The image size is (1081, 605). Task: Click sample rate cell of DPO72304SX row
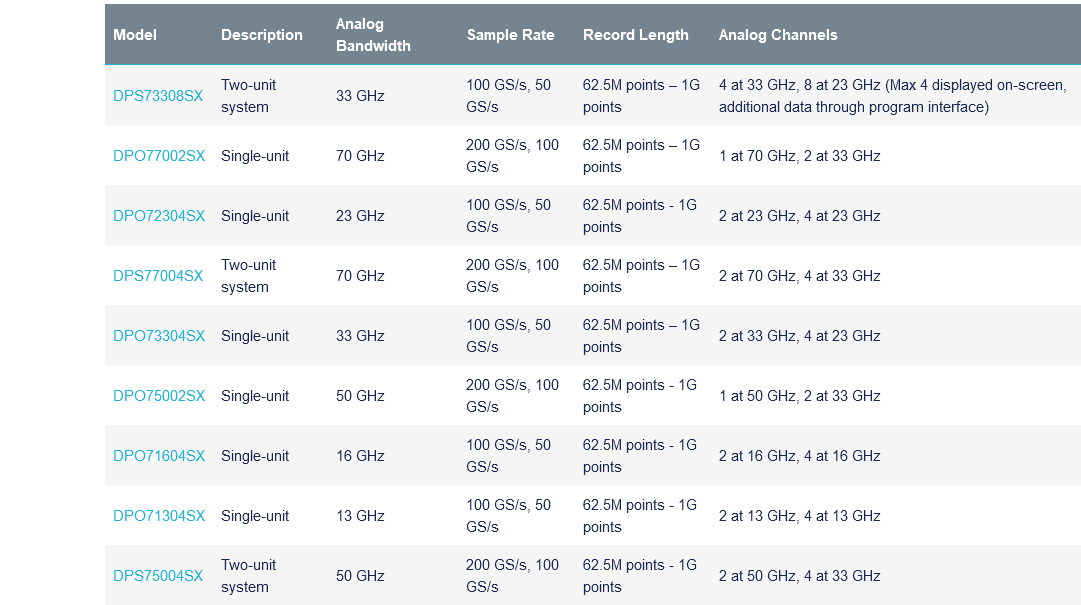509,216
